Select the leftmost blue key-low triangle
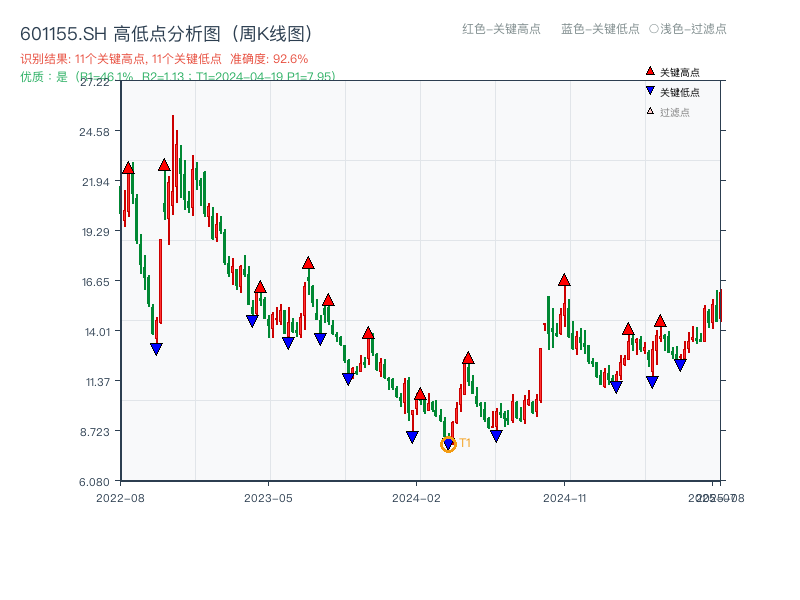800x600 pixels. 156,349
